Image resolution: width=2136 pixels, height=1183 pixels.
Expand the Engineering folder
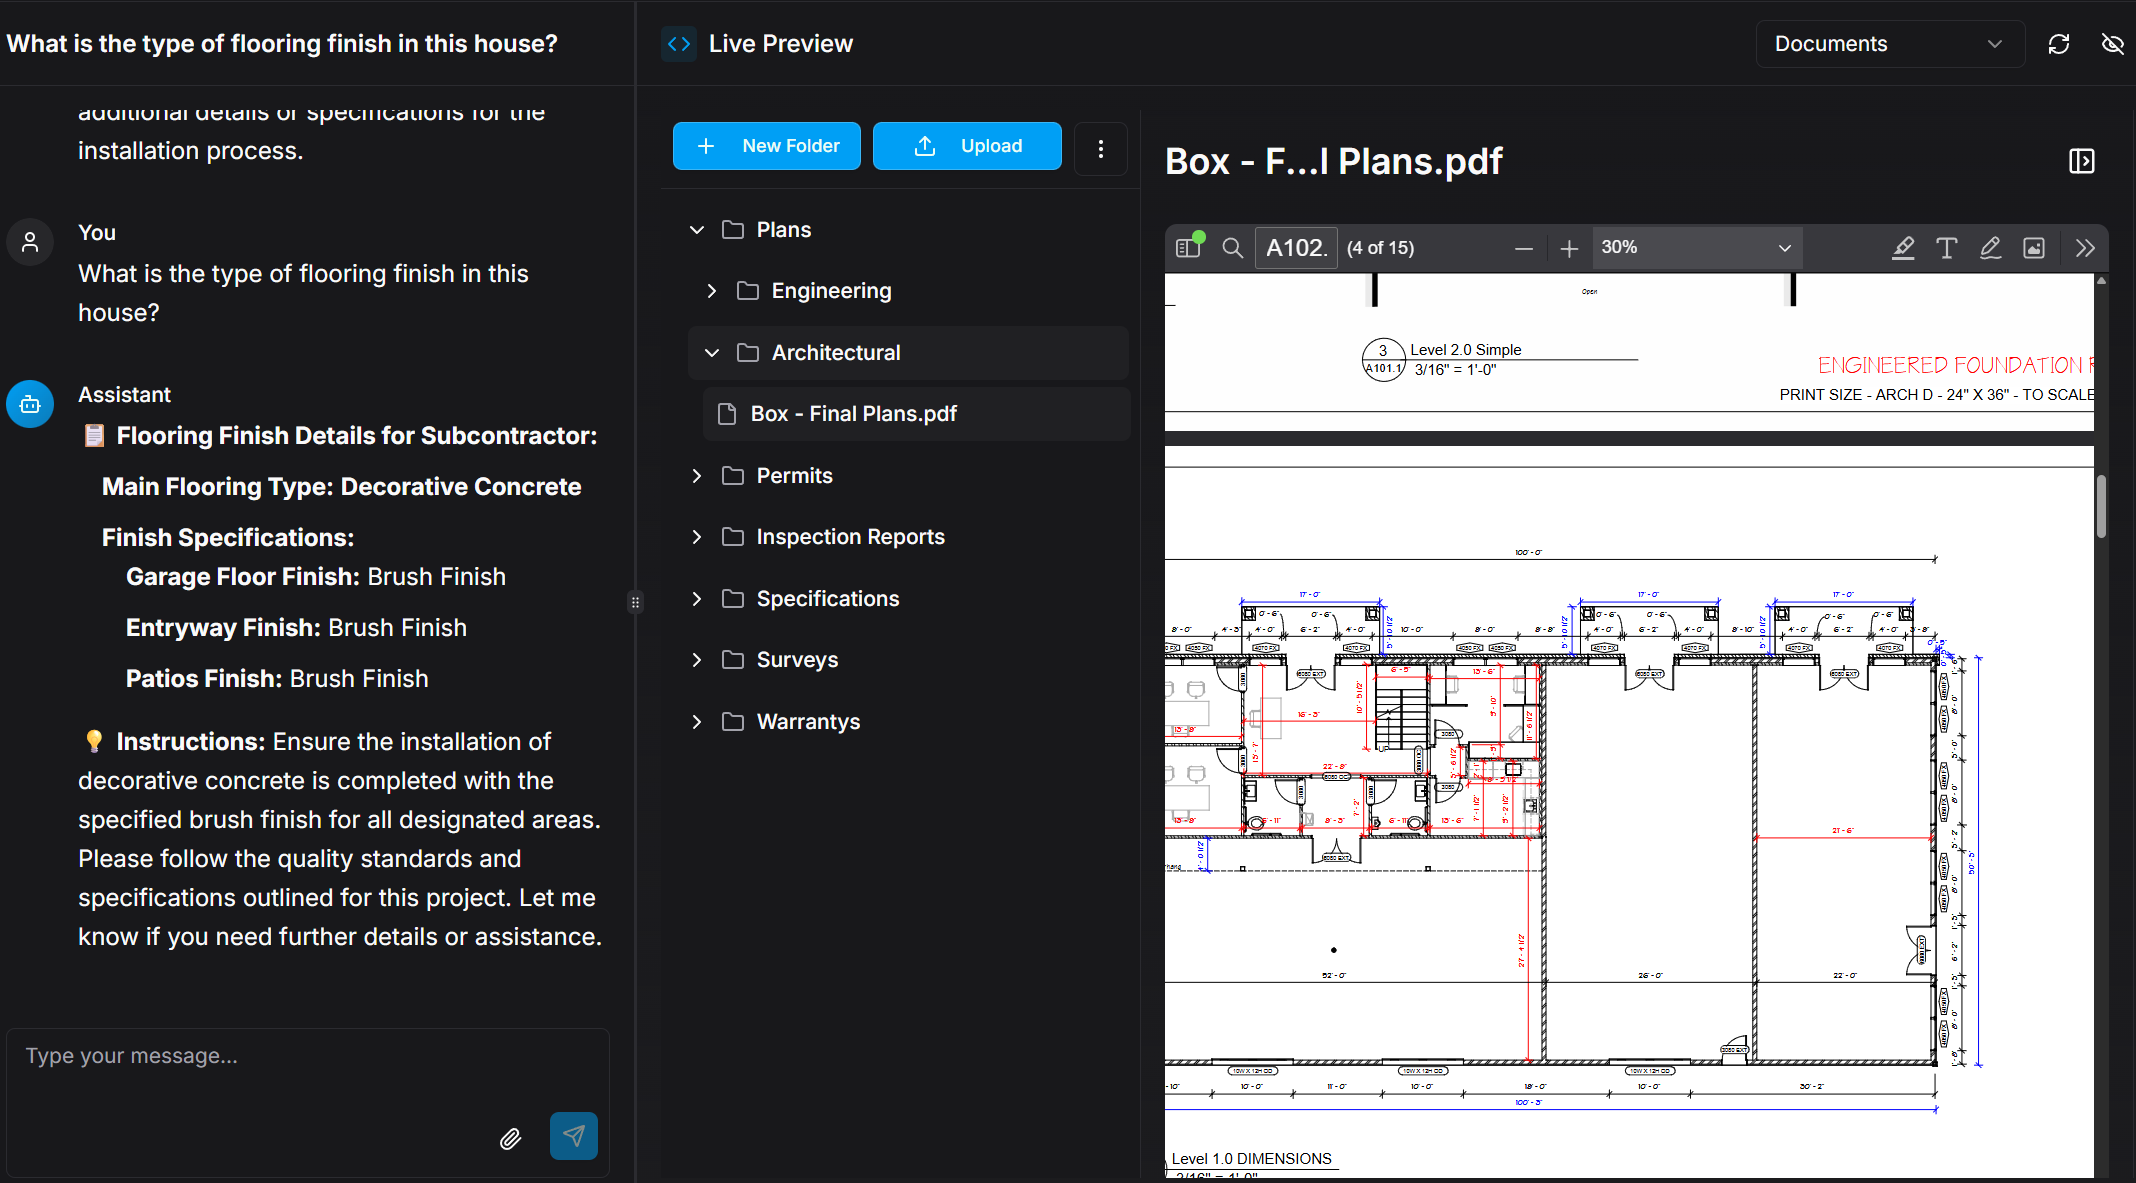(x=712, y=291)
